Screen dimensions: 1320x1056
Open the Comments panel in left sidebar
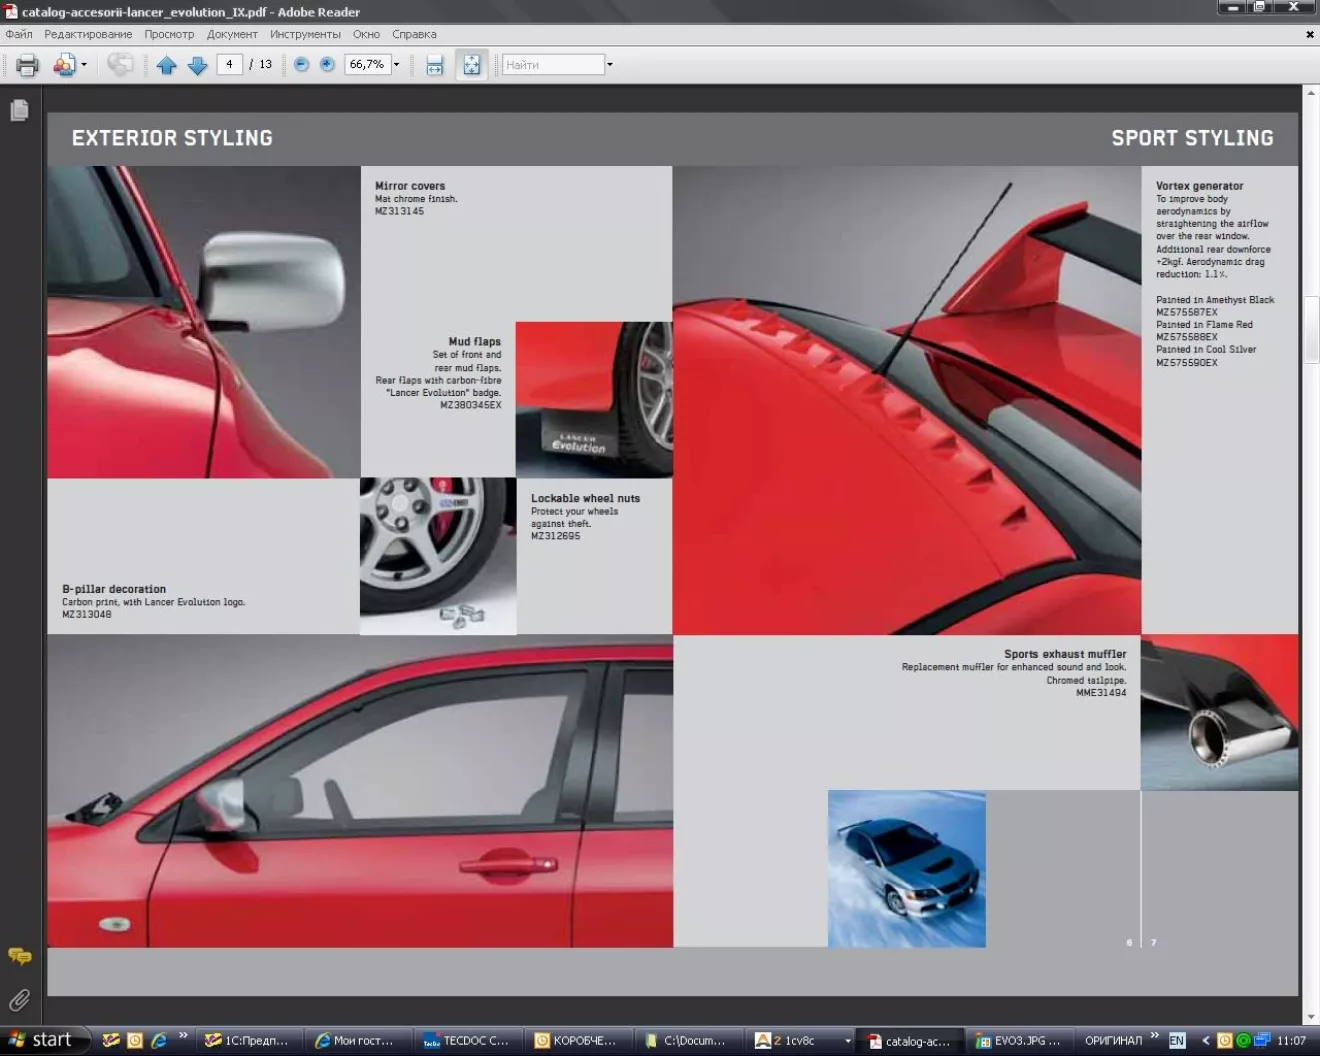click(x=19, y=956)
